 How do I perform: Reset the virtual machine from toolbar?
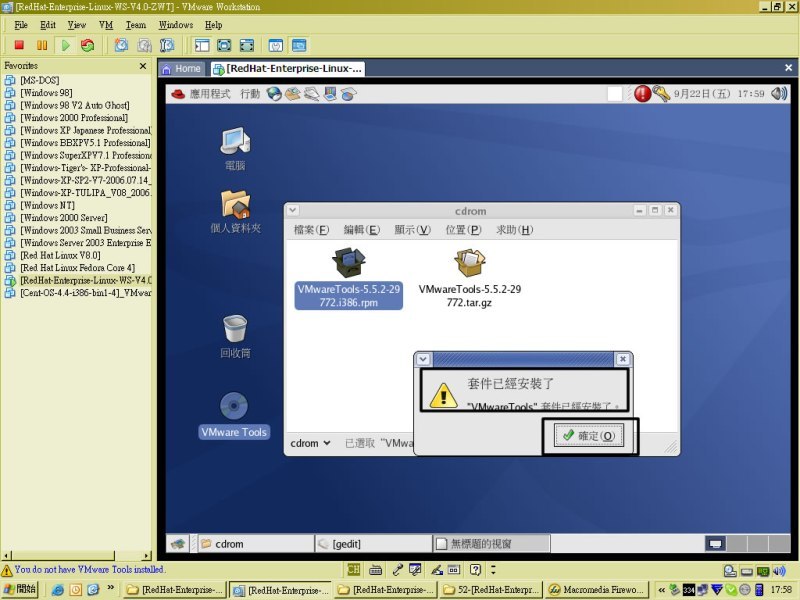click(x=88, y=45)
